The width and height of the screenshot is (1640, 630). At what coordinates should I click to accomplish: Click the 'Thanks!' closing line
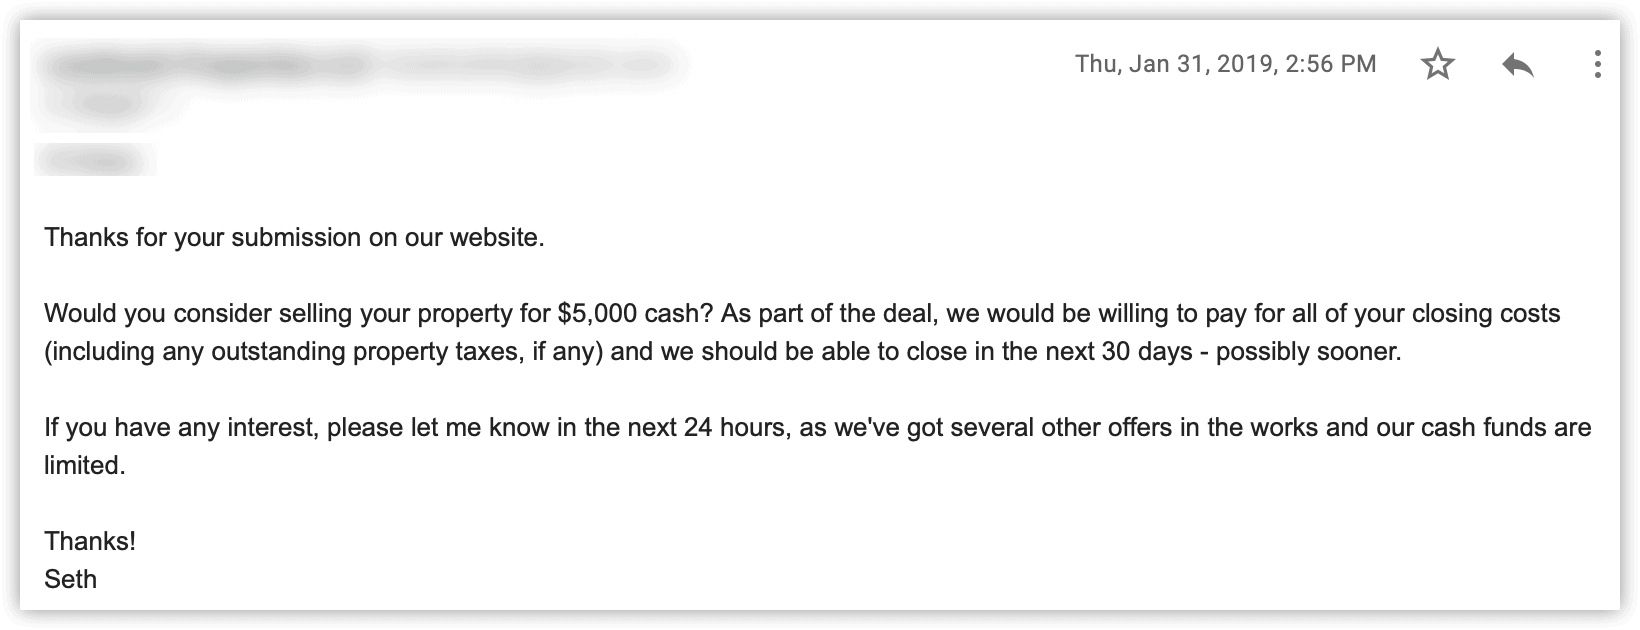(90, 542)
